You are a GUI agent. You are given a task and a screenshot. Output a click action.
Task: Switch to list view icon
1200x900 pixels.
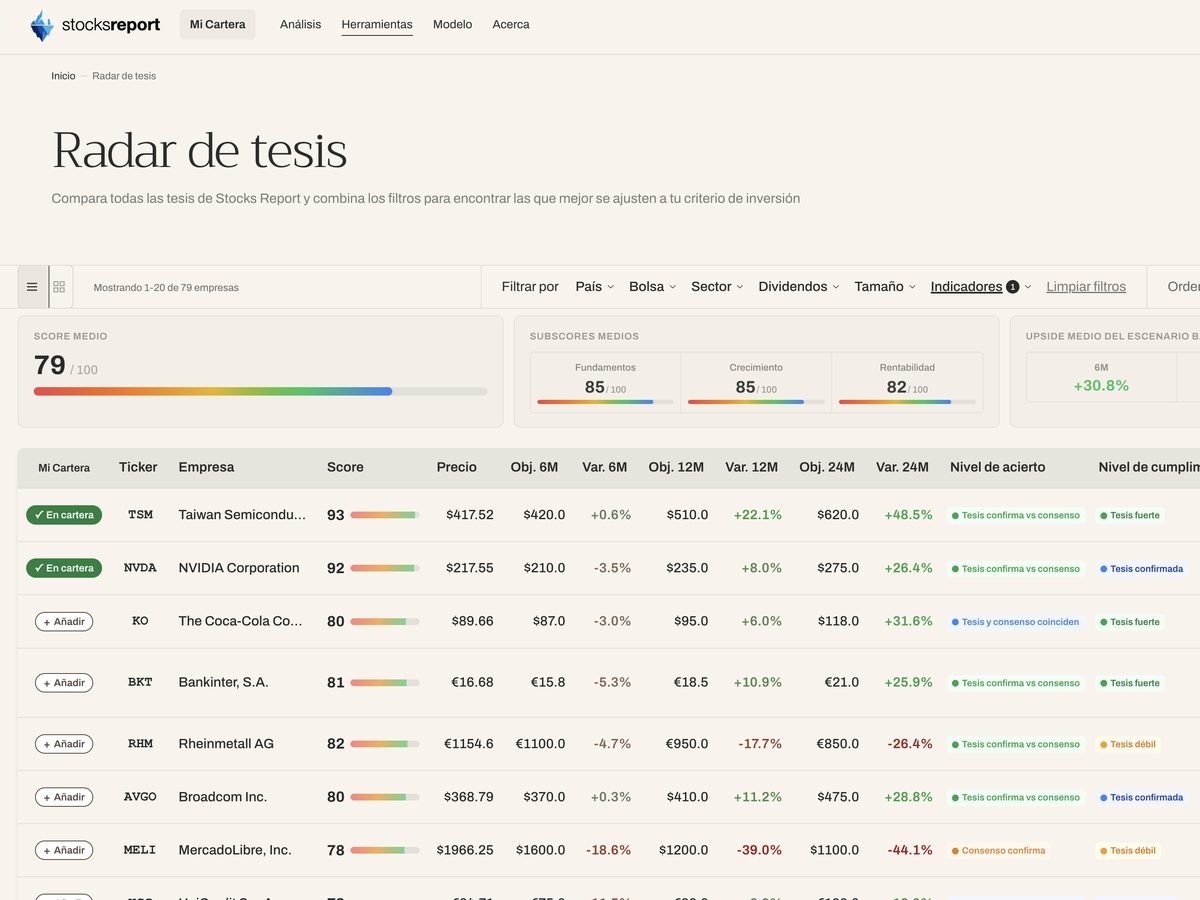[x=32, y=287]
